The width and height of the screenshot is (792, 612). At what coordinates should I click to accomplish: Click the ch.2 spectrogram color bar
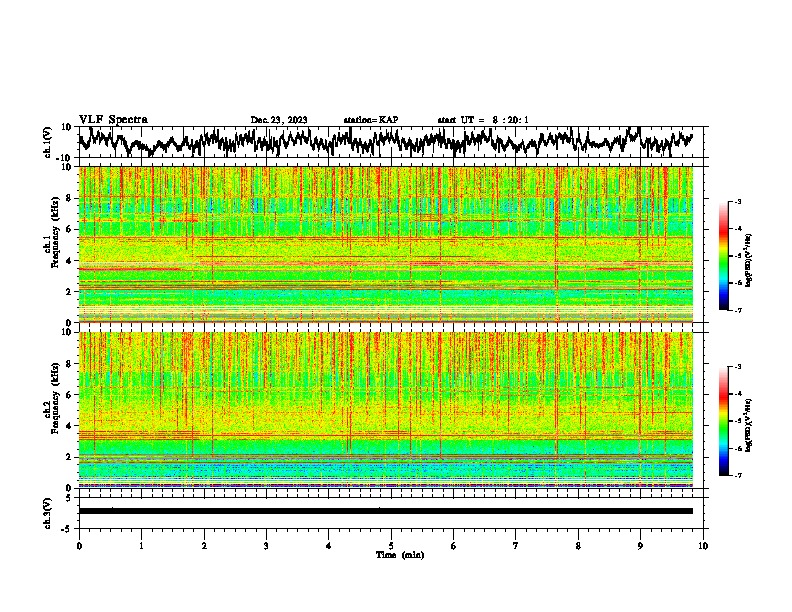[723, 421]
